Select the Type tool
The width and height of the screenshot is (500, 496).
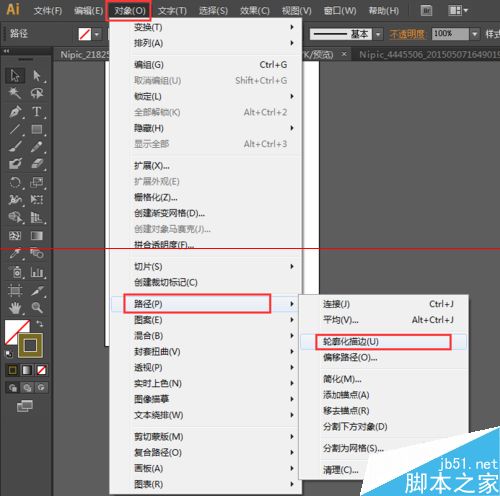[37, 111]
